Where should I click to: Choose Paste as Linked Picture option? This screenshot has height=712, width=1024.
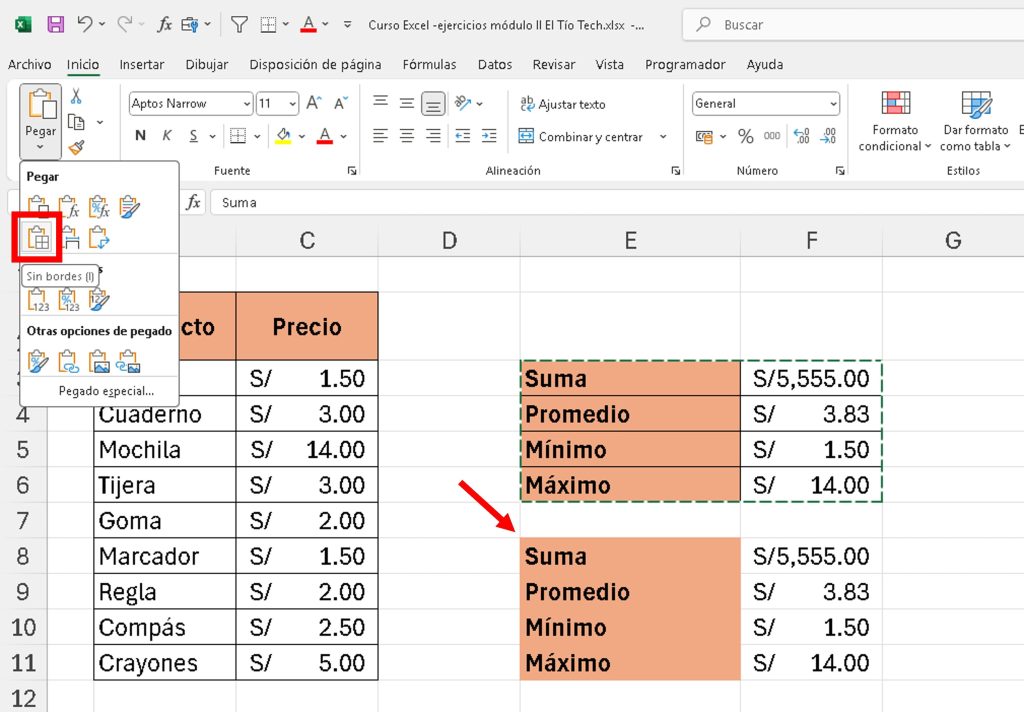(129, 361)
